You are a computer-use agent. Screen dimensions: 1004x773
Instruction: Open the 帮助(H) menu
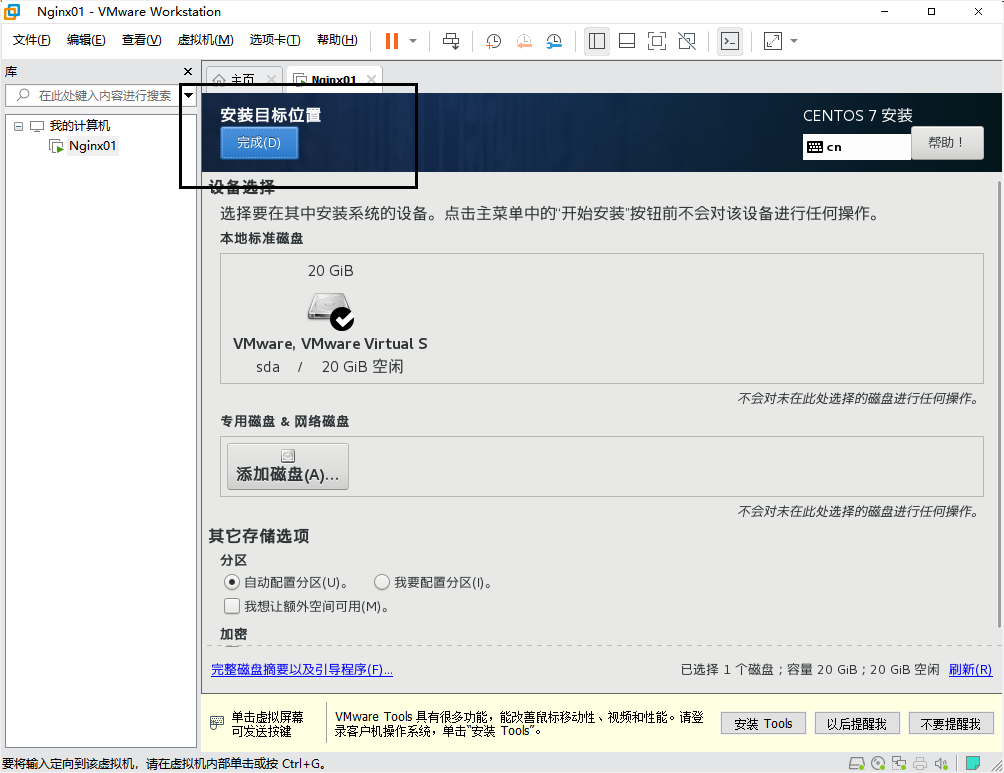click(x=337, y=40)
